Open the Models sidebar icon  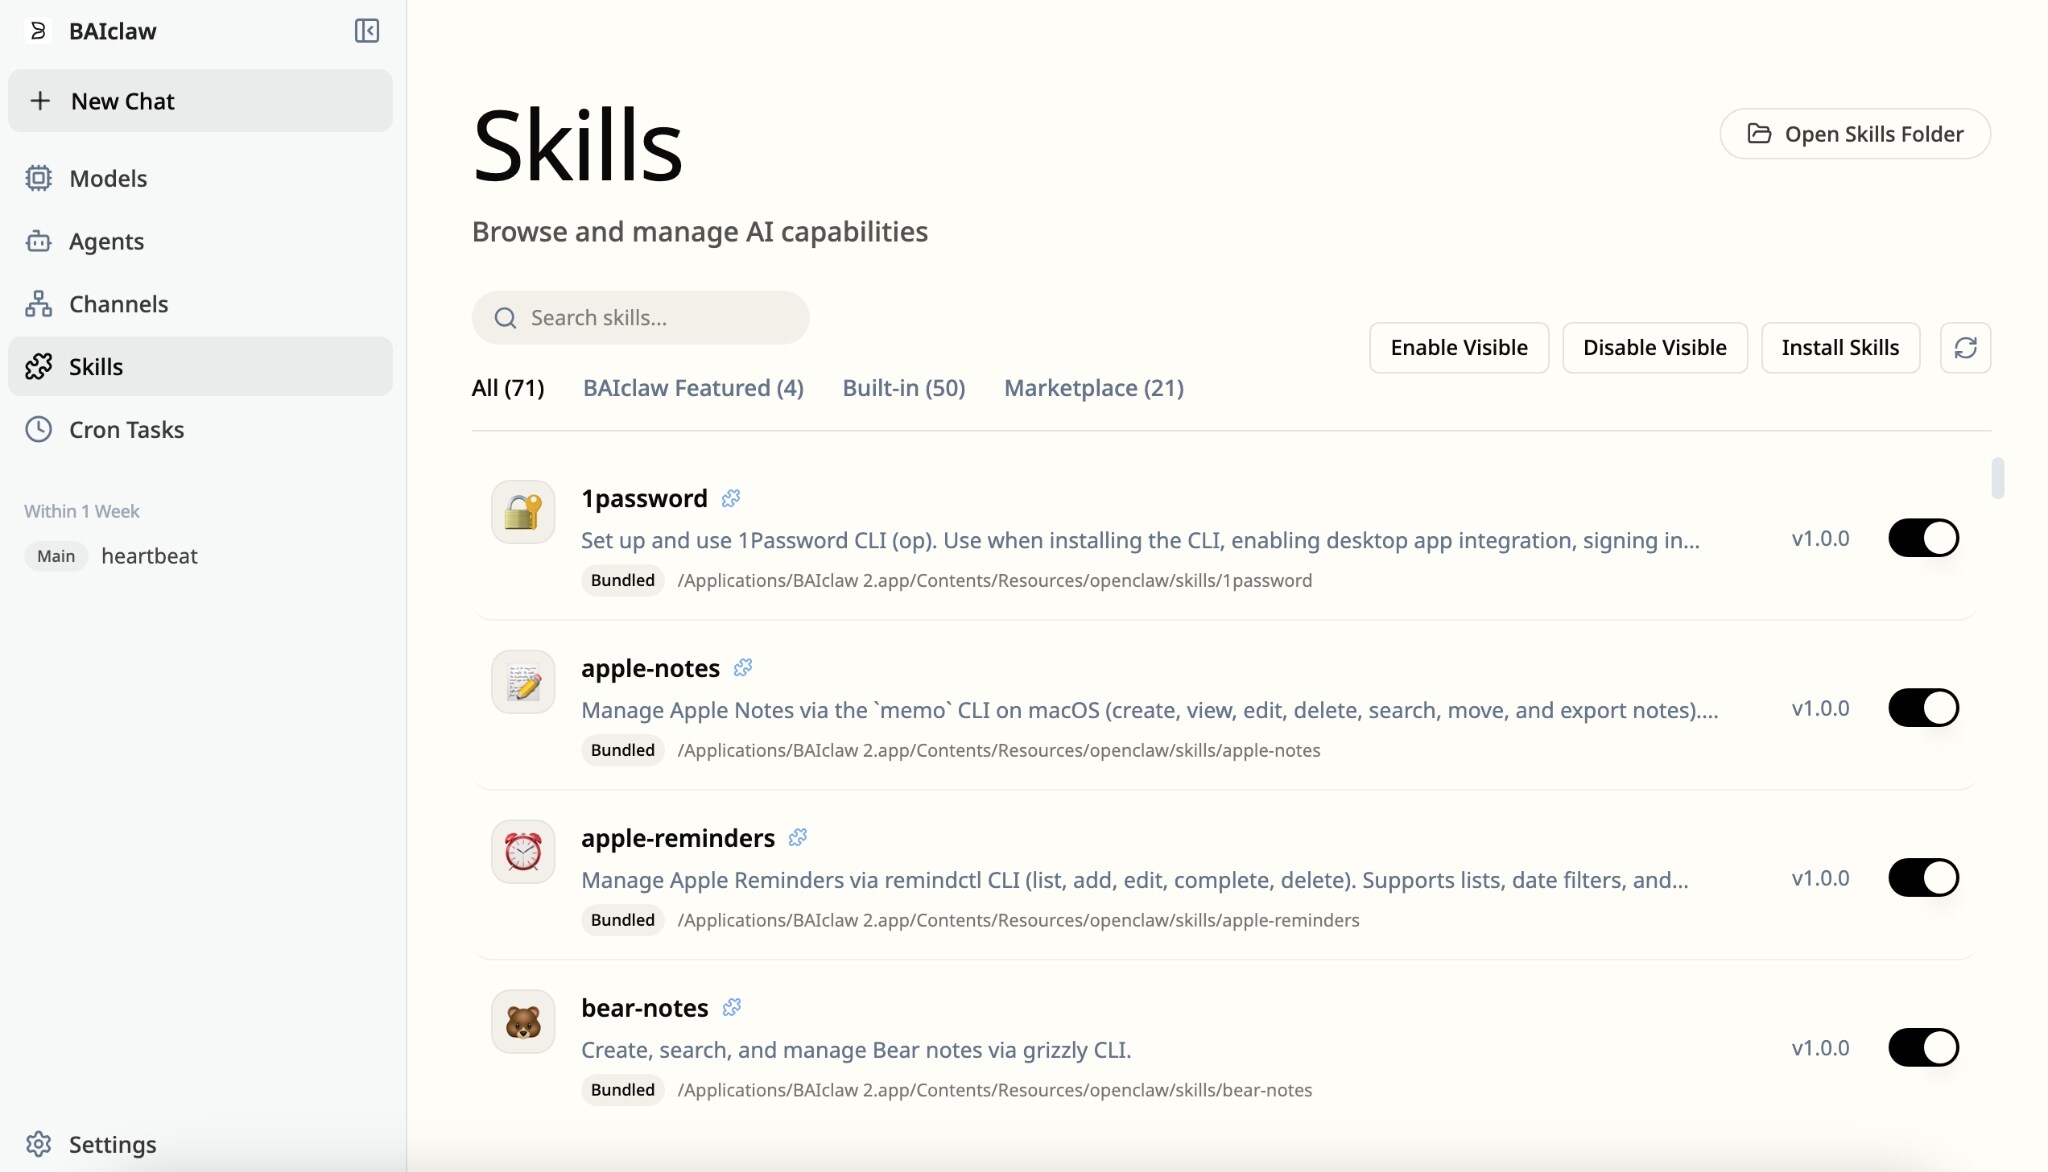click(x=38, y=178)
